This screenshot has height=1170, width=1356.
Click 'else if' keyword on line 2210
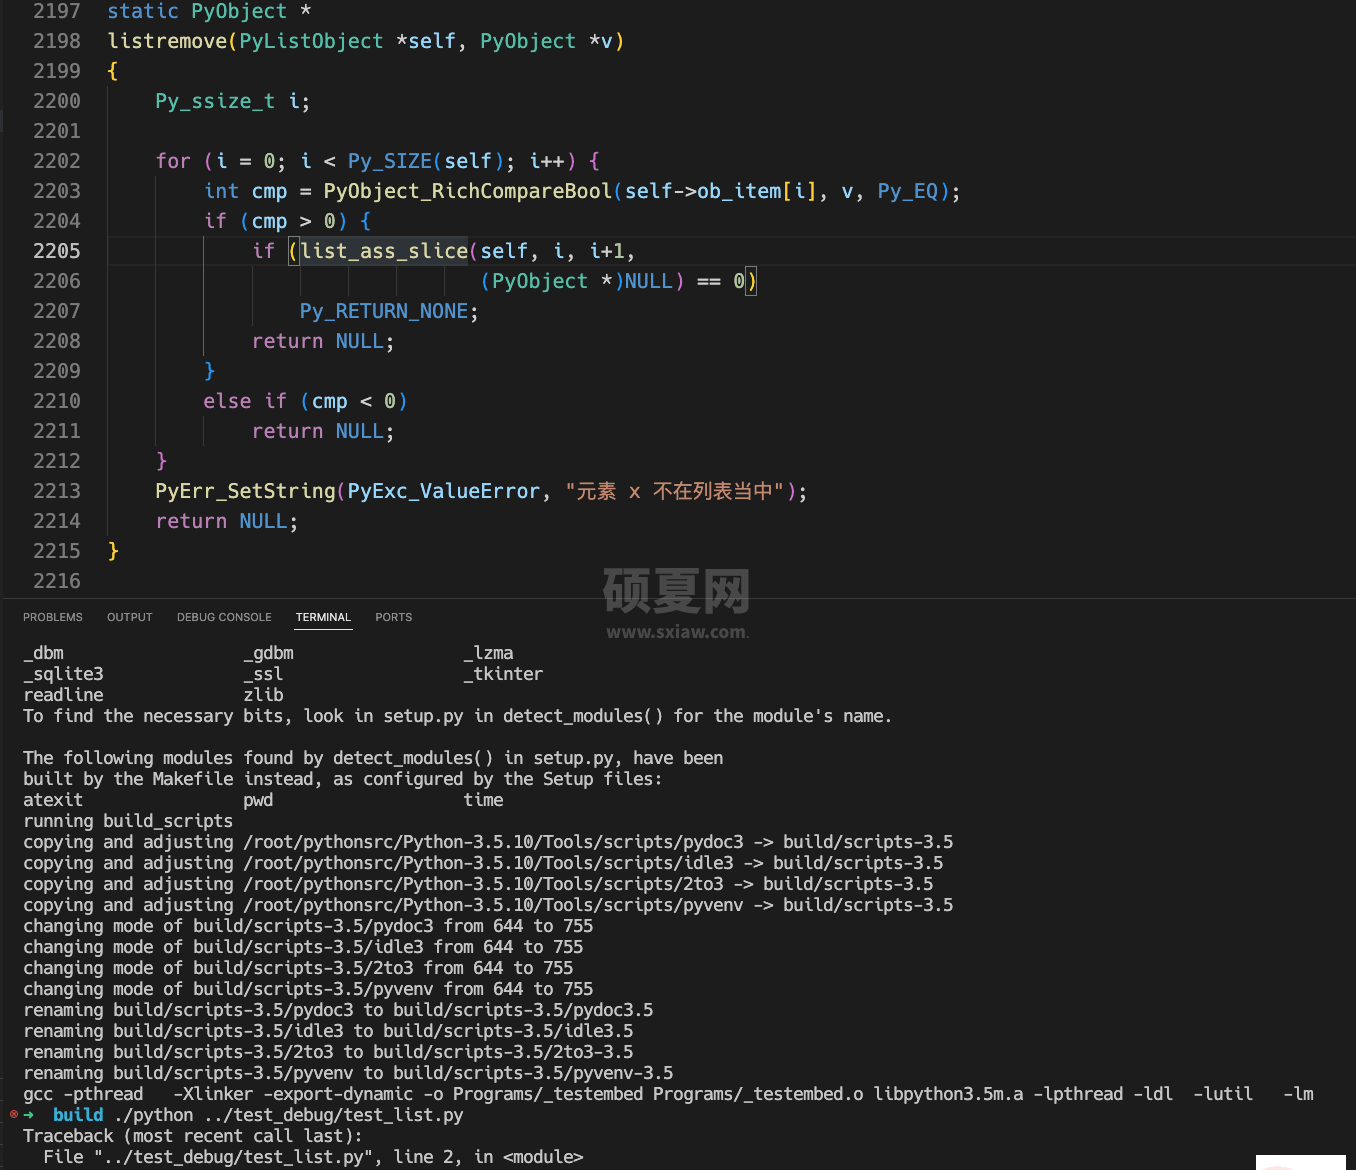tap(245, 401)
